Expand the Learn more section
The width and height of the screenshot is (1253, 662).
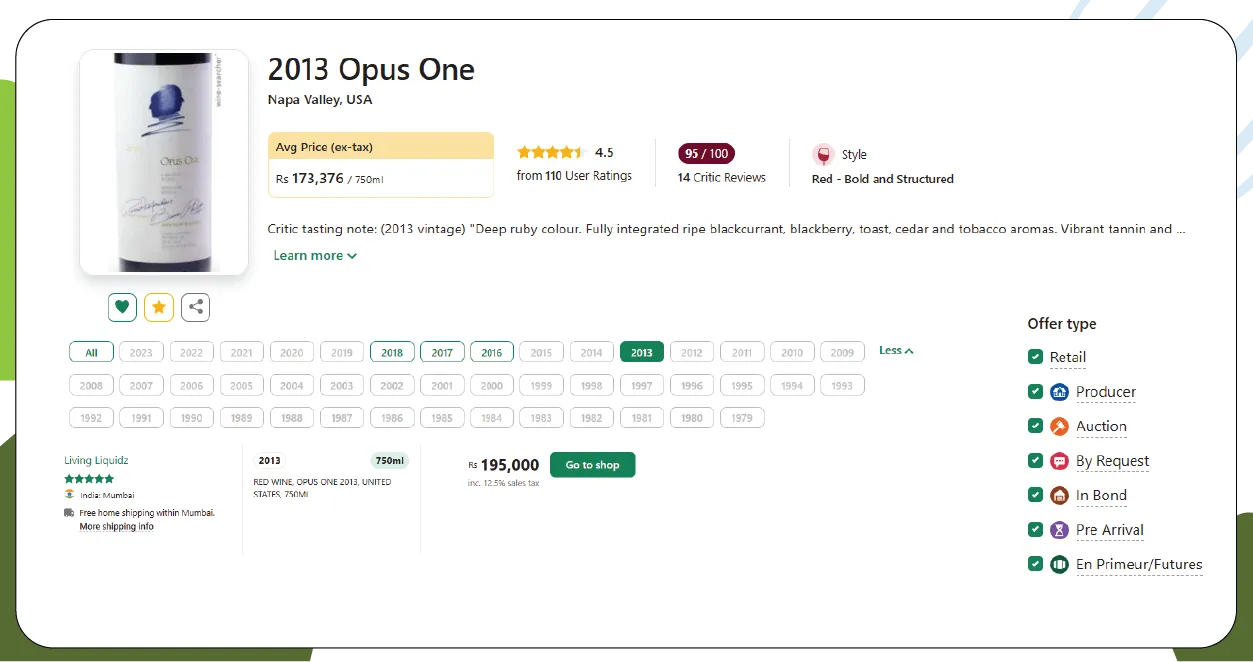click(315, 255)
